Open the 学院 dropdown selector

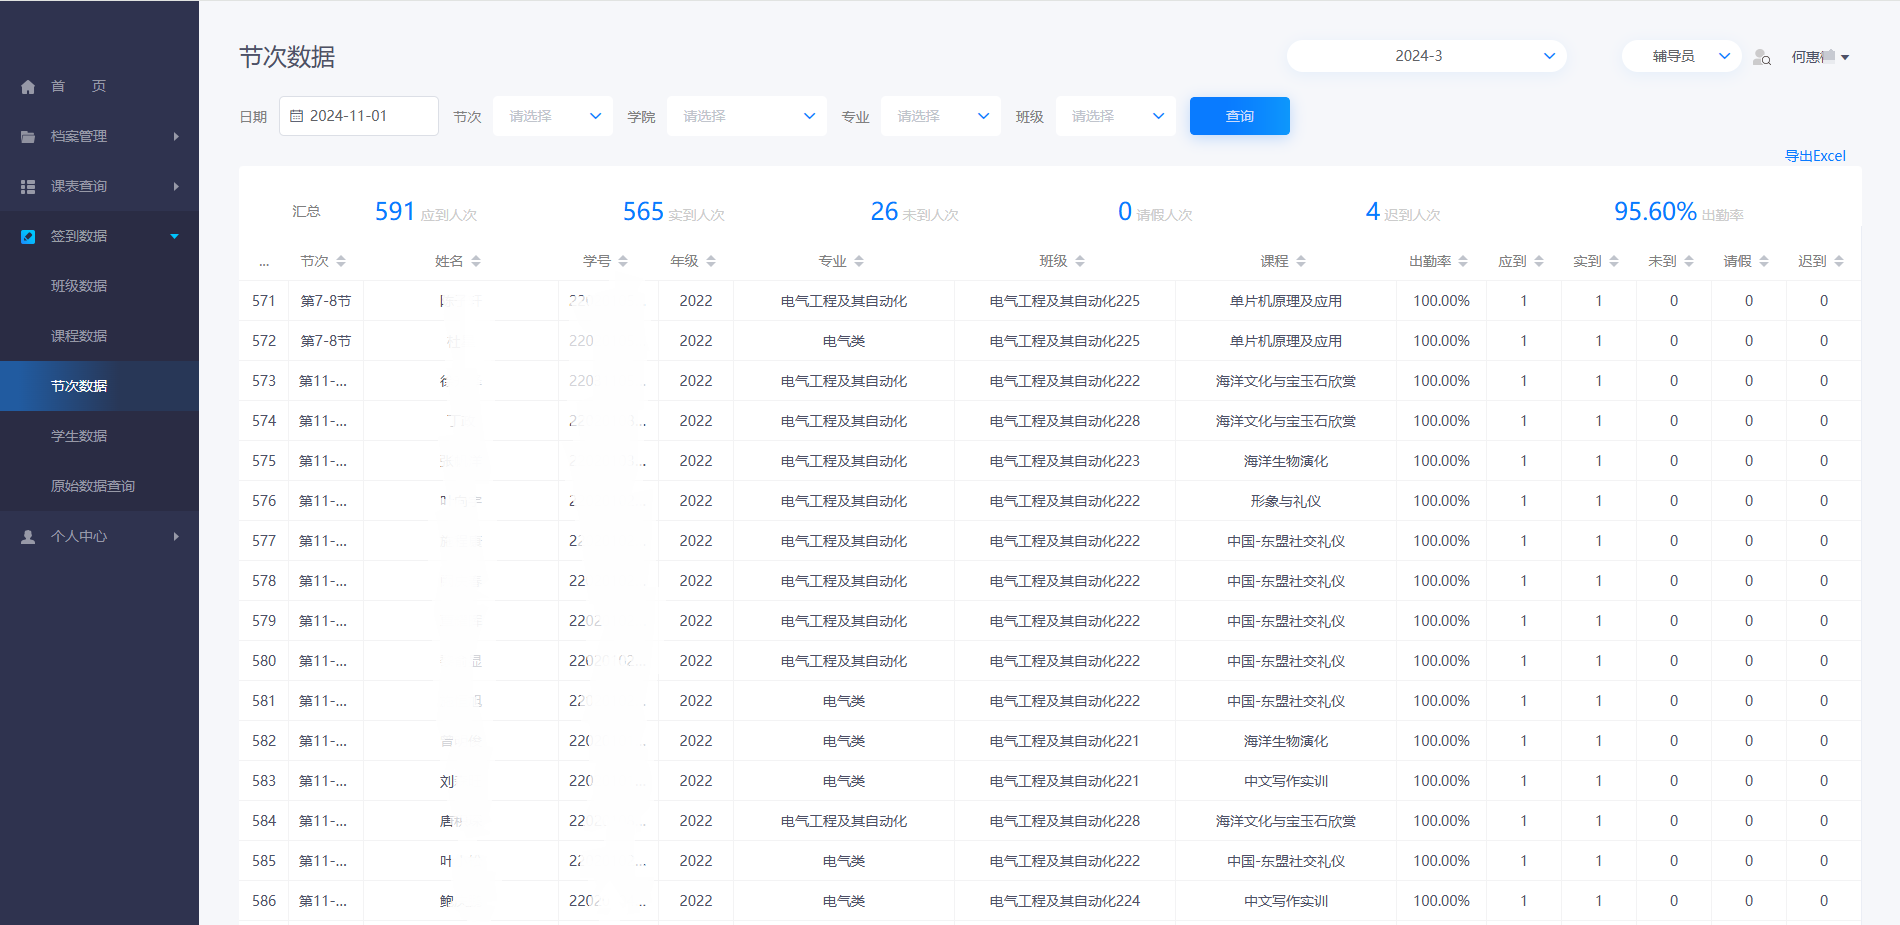(747, 116)
